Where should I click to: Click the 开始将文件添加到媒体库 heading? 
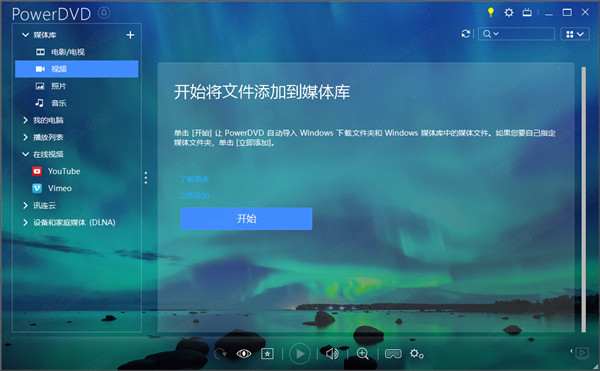click(262, 92)
